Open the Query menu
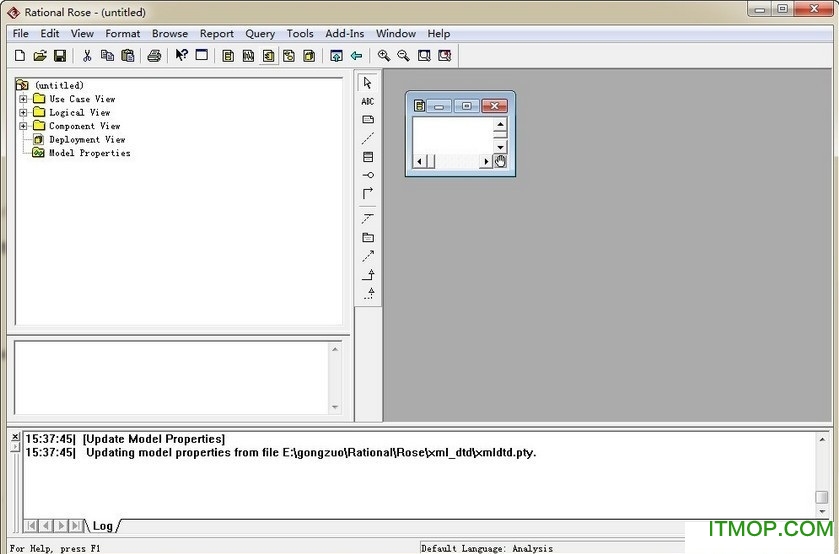 (260, 33)
